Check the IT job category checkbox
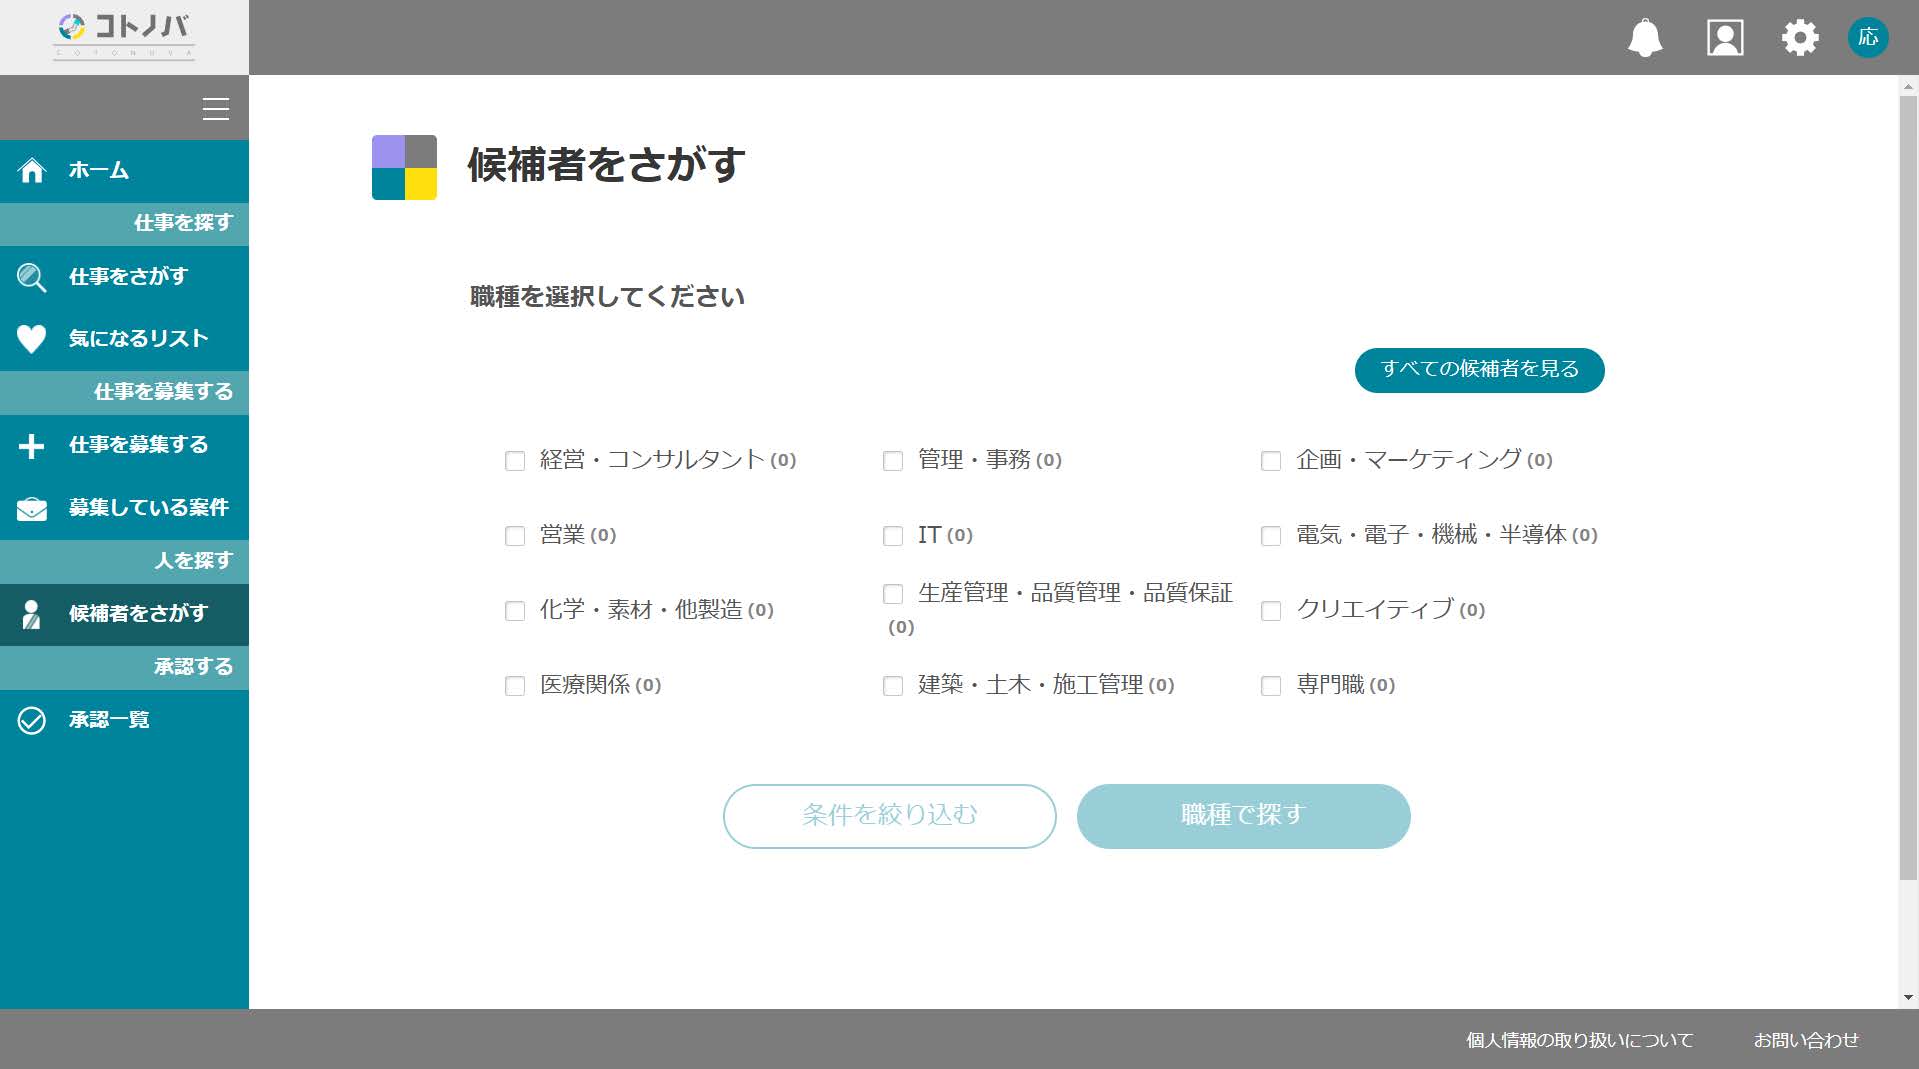 893,536
